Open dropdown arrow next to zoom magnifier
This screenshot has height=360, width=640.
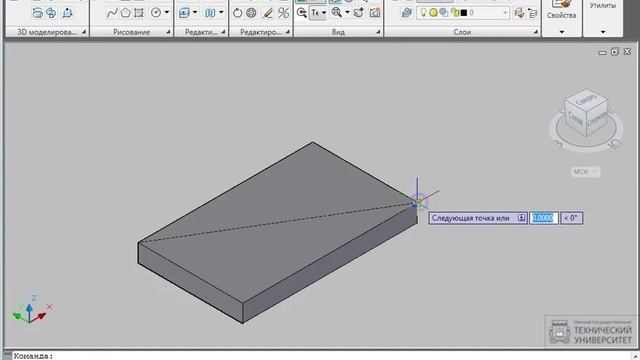point(347,13)
